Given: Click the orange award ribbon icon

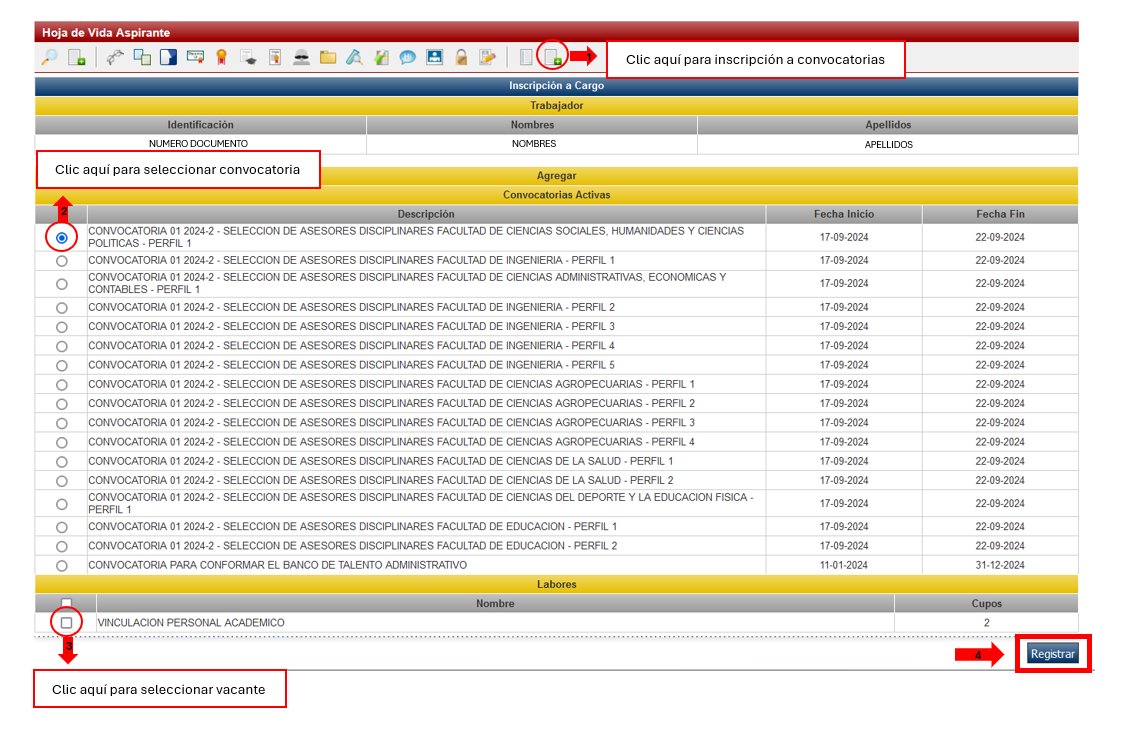Looking at the screenshot, I should (x=222, y=57).
